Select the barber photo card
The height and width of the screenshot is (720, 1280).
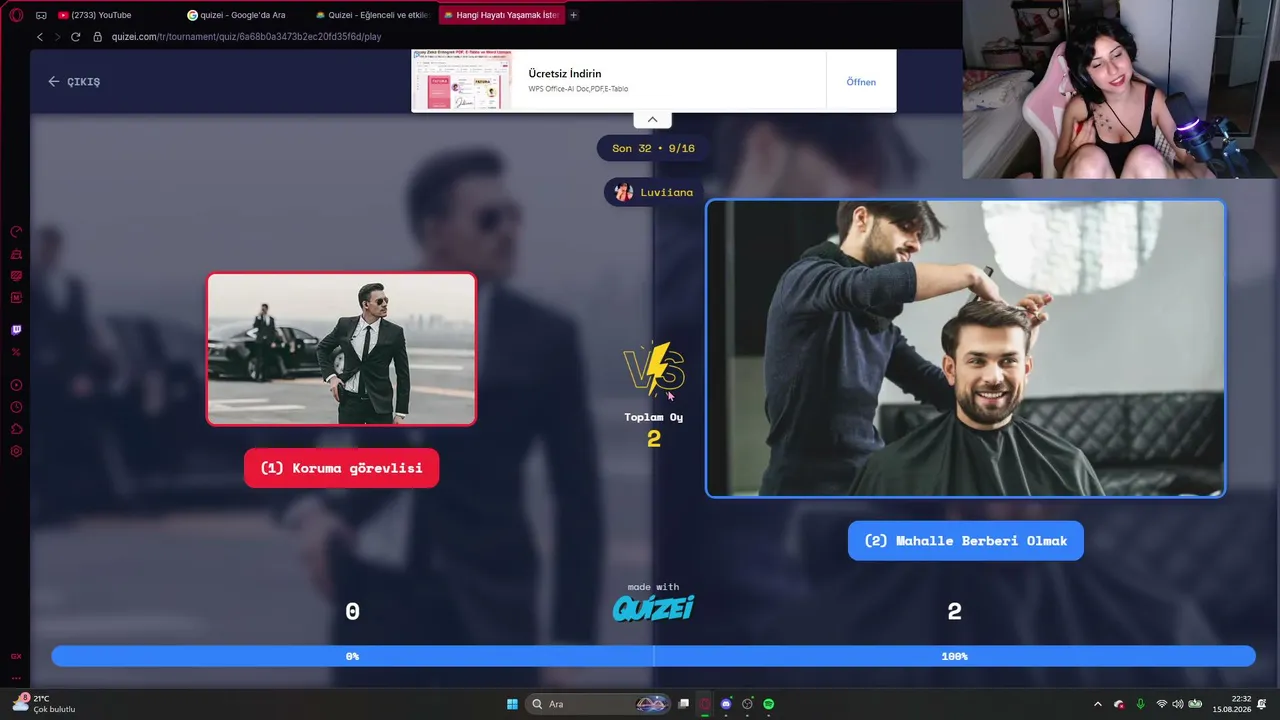click(x=965, y=348)
